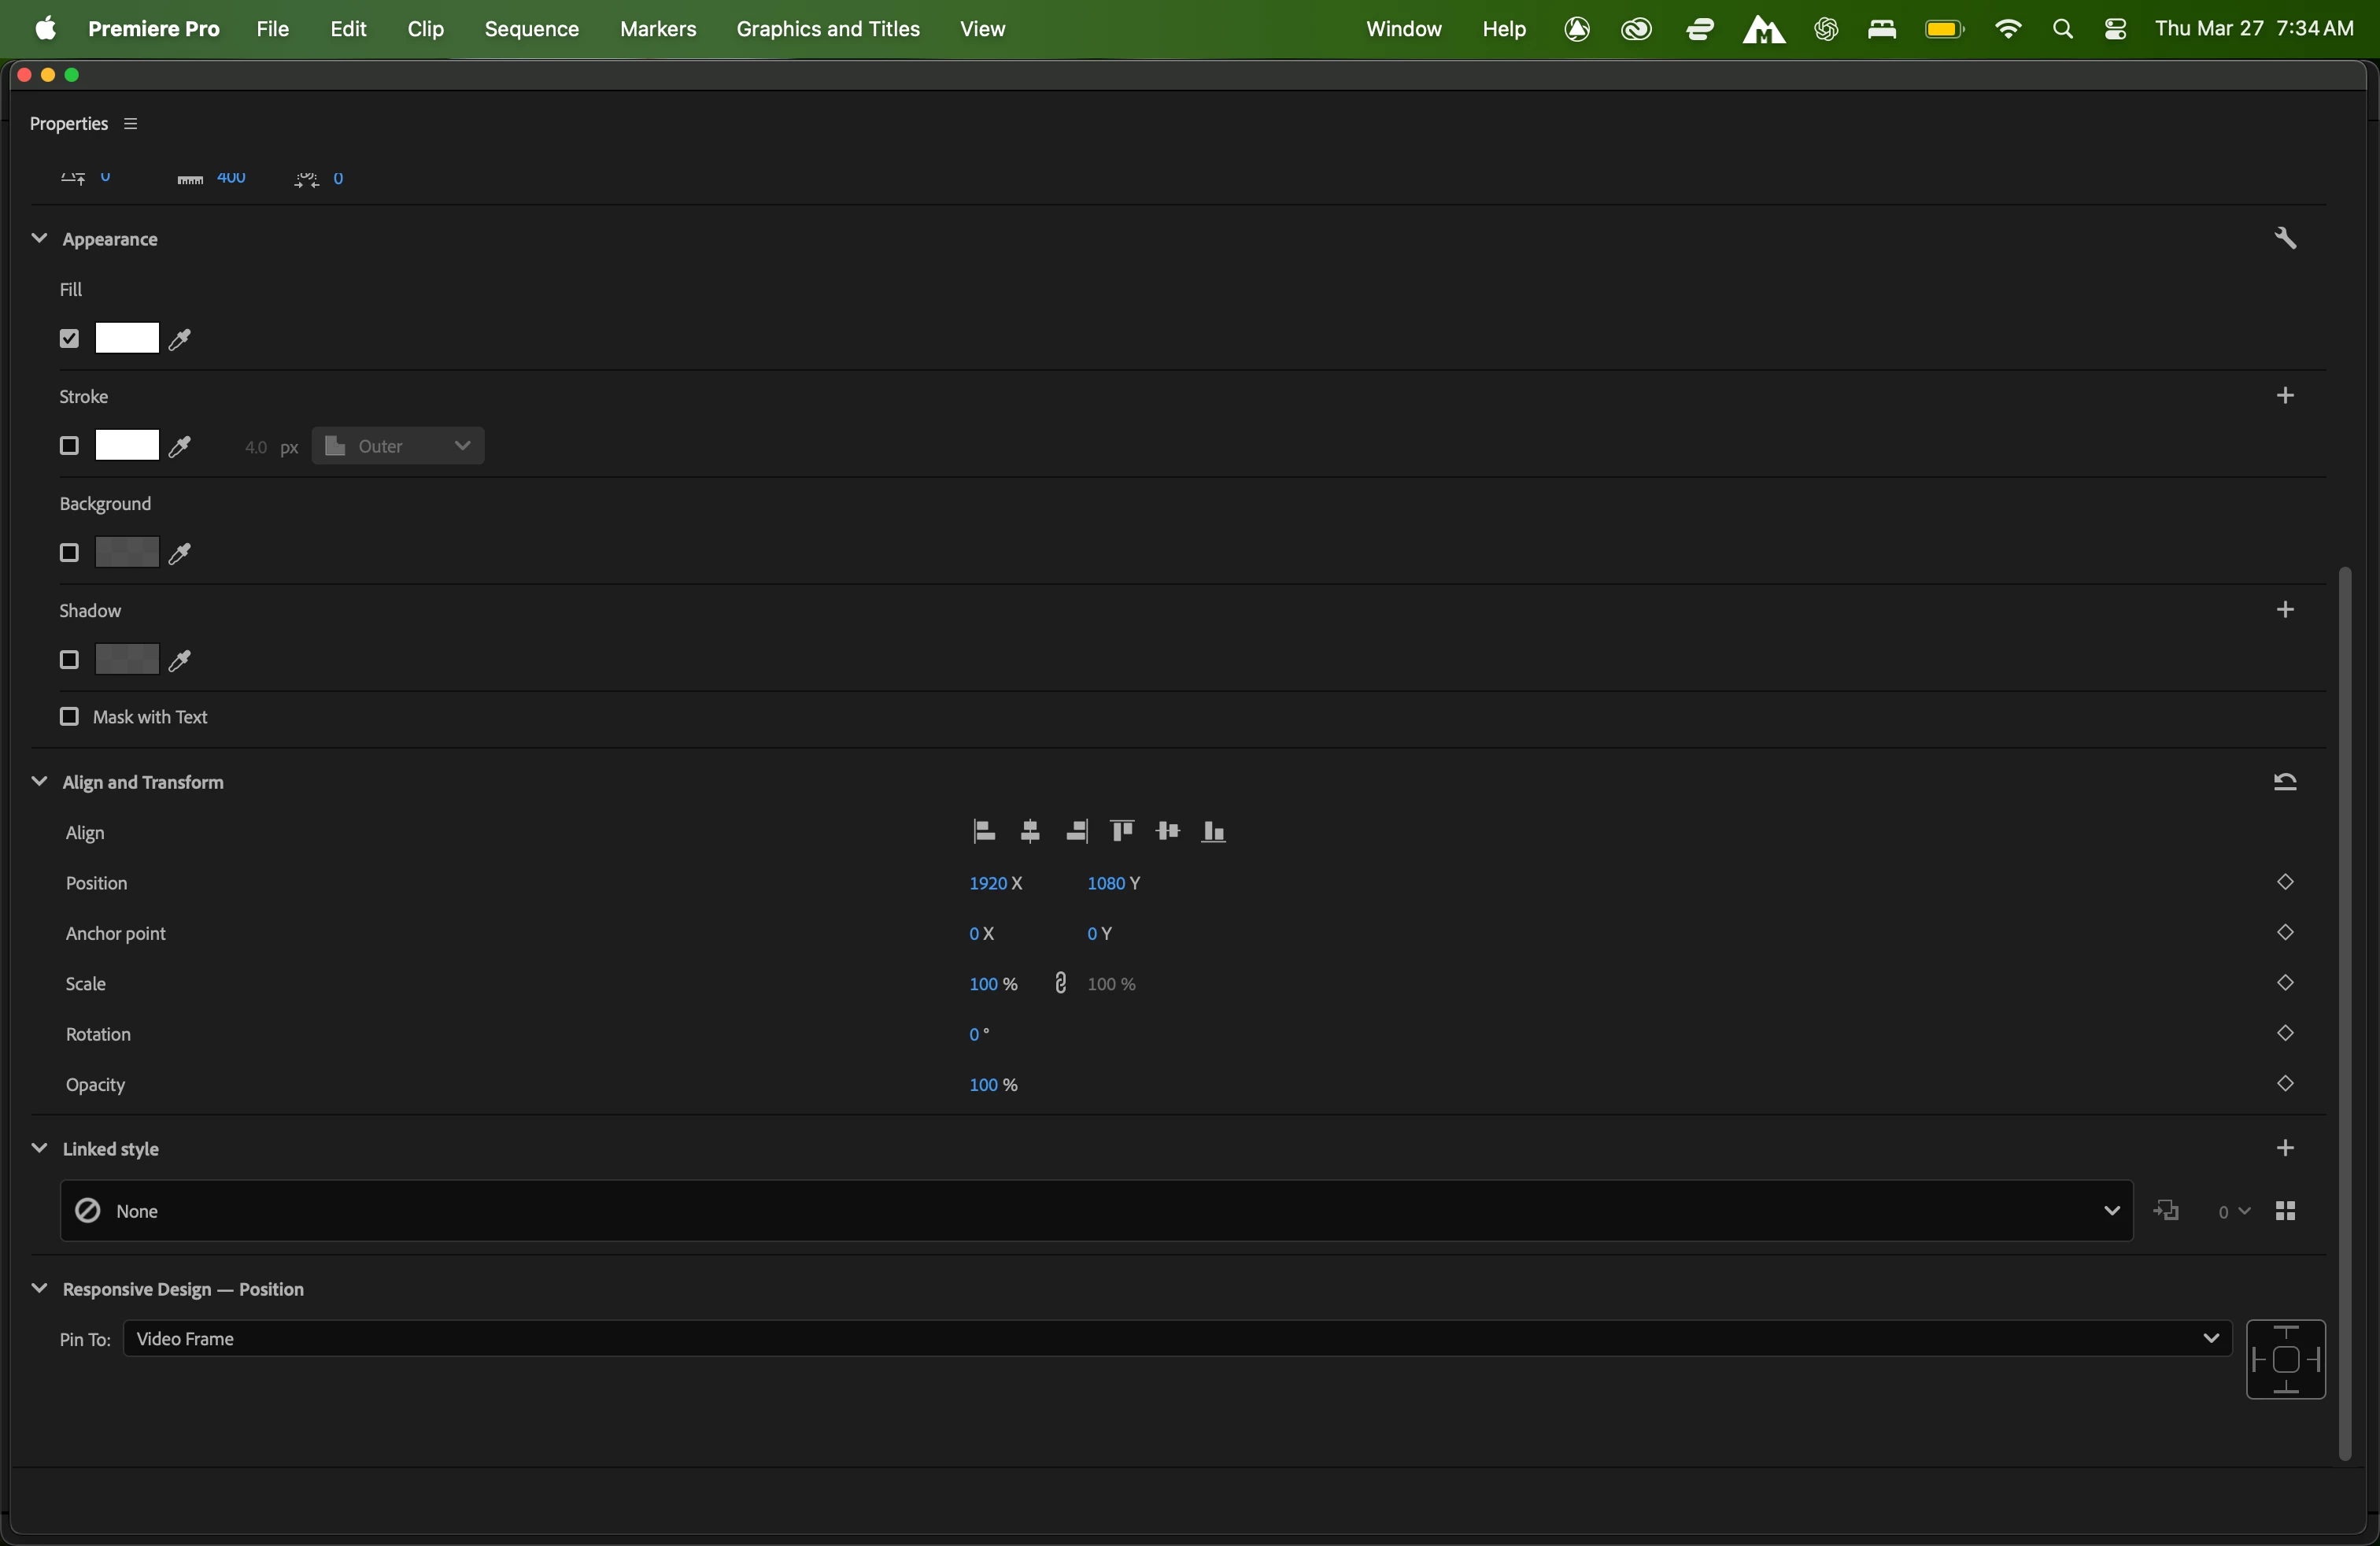2380x1546 pixels.
Task: Click the scale link proportions icon
Action: [x=1061, y=984]
